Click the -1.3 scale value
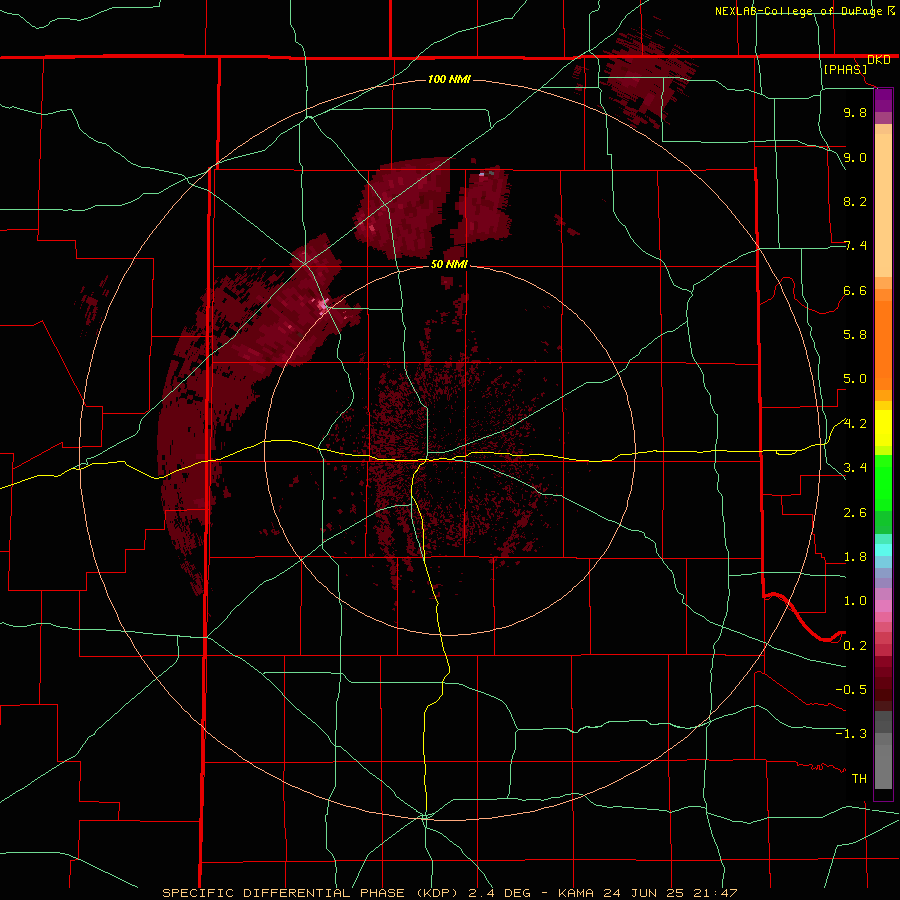Screen dimensions: 900x900 click(x=851, y=734)
